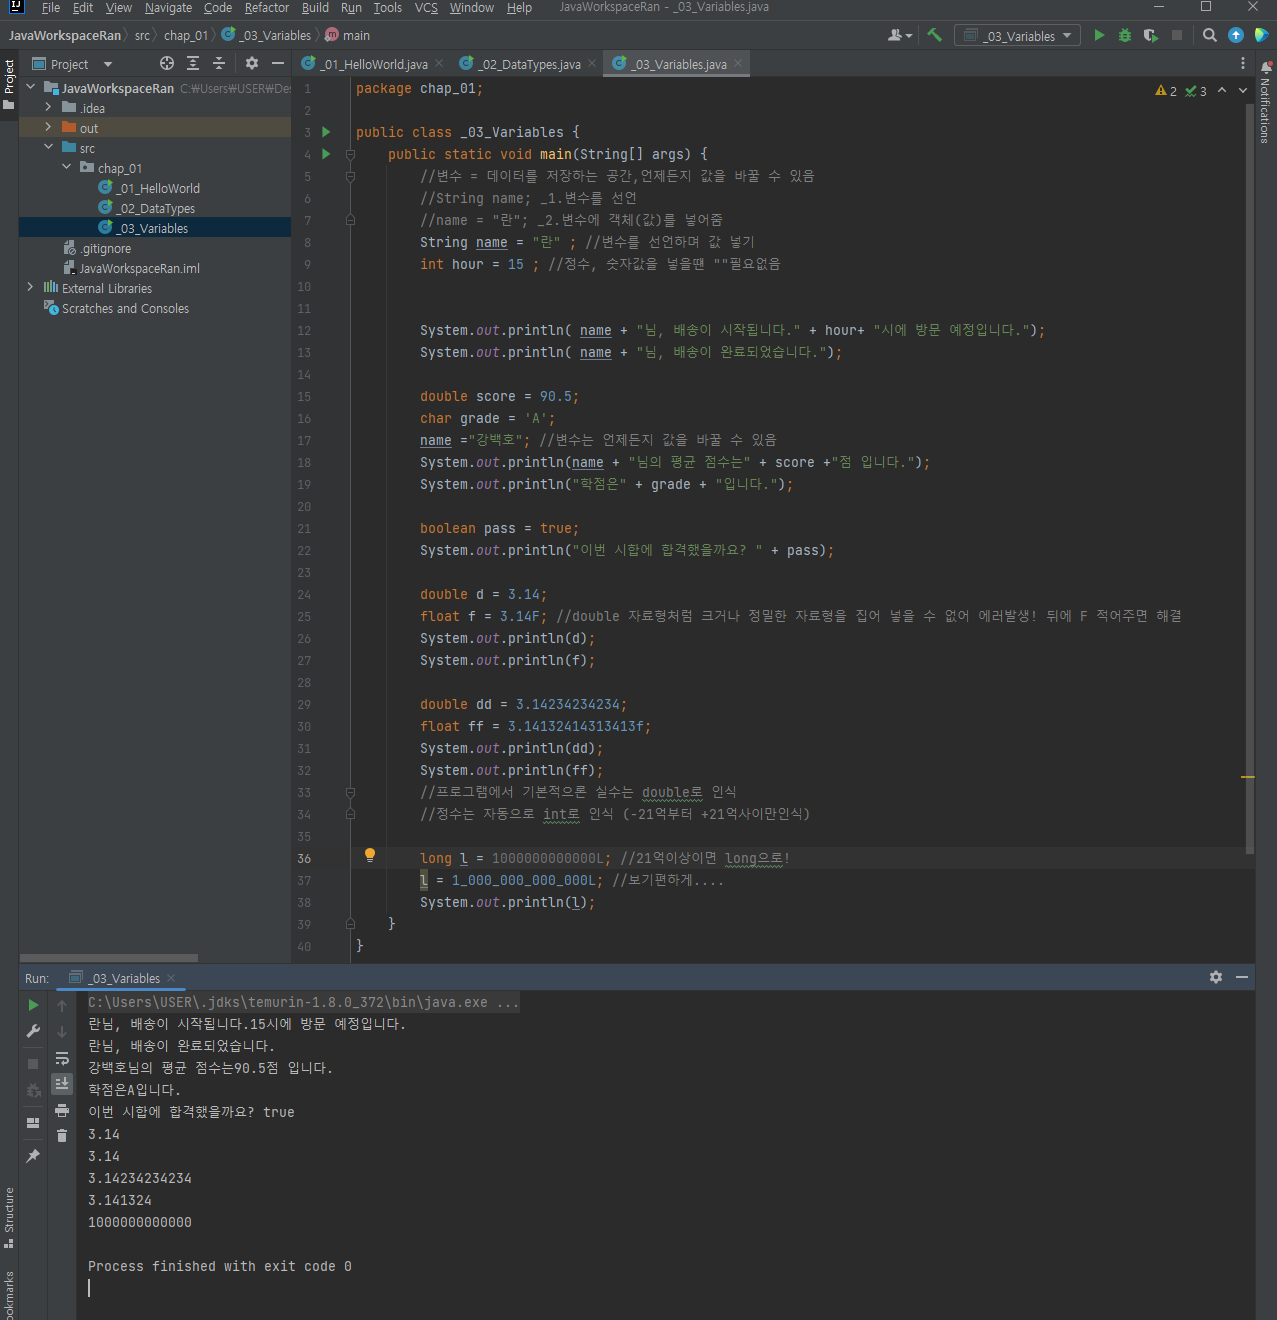This screenshot has width=1277, height=1320.
Task: Toggle the Project side tool window button
Action: coord(9,85)
